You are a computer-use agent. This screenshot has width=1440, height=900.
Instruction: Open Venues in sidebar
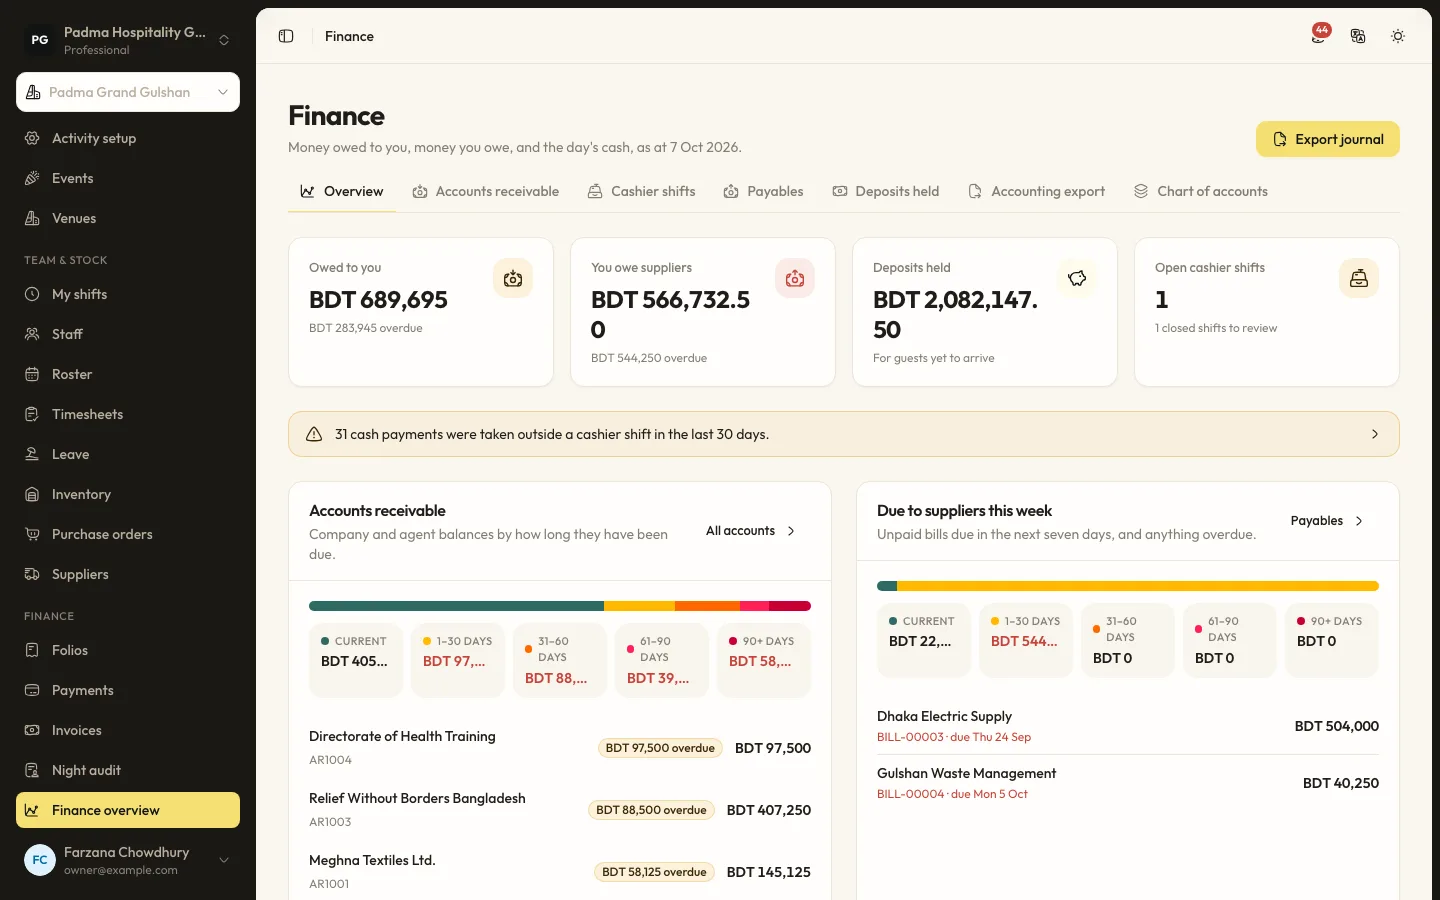point(128,218)
